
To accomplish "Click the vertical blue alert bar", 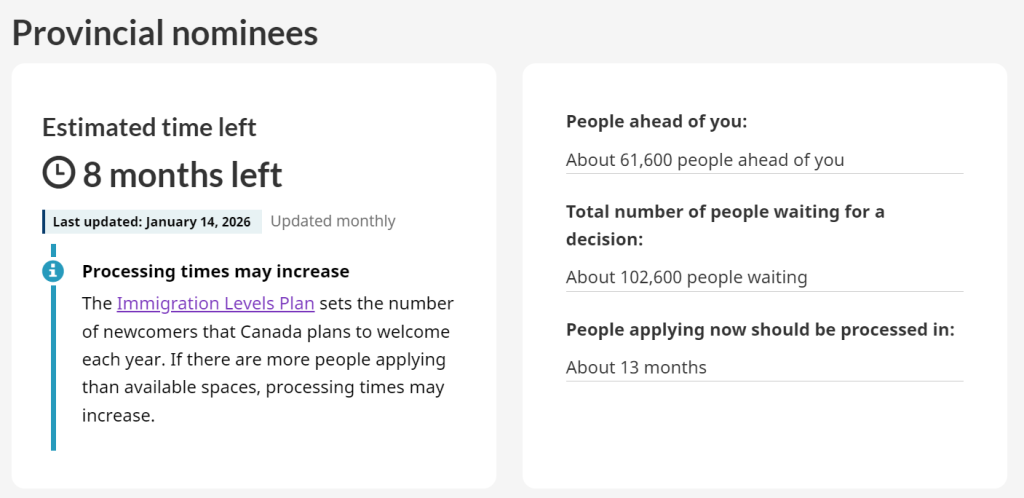I will point(54,380).
